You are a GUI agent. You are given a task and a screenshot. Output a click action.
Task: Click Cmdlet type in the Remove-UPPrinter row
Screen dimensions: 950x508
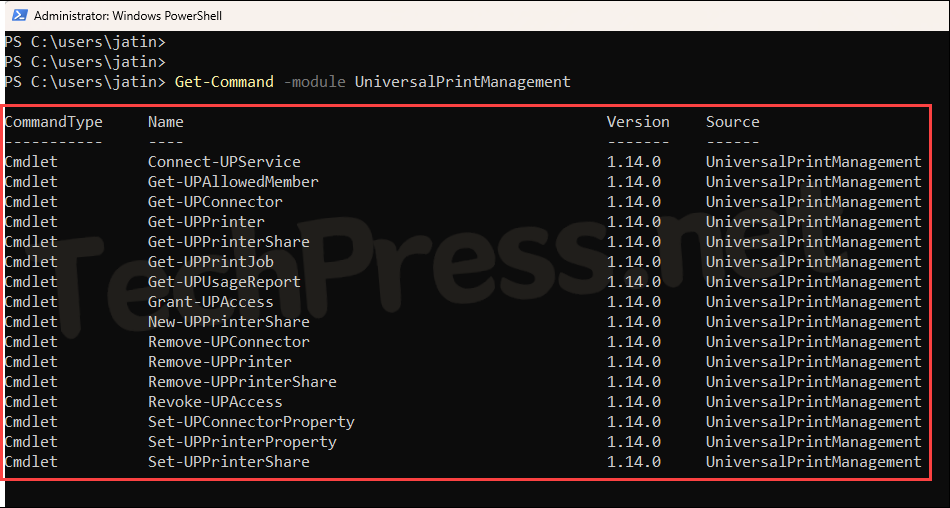click(x=31, y=362)
